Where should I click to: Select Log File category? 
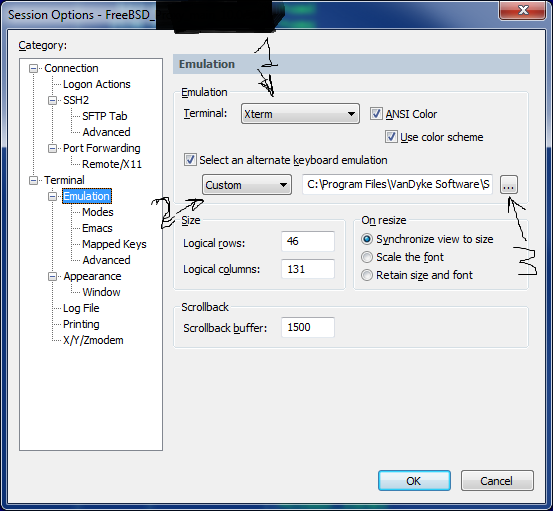[81, 309]
